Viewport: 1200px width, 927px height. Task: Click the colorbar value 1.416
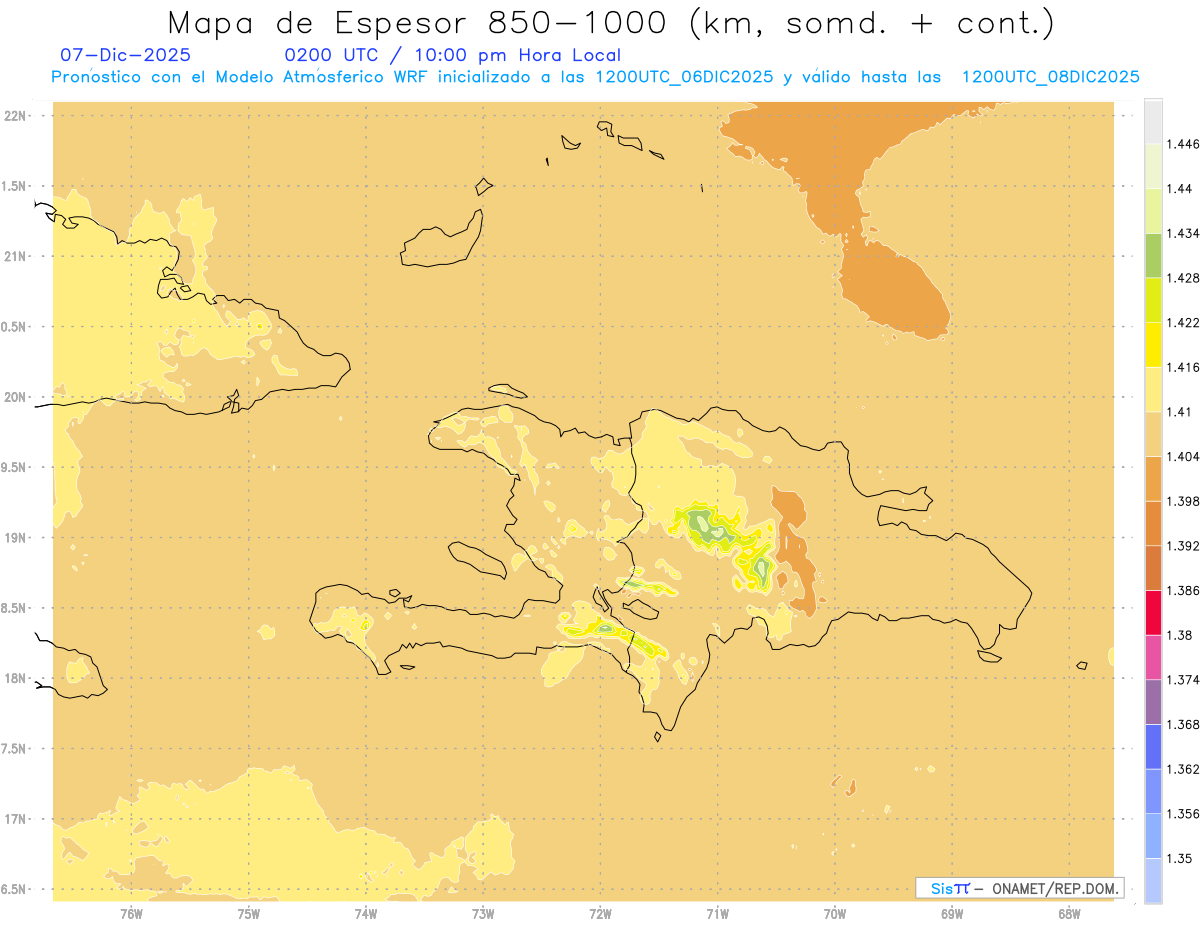[x=1184, y=367]
